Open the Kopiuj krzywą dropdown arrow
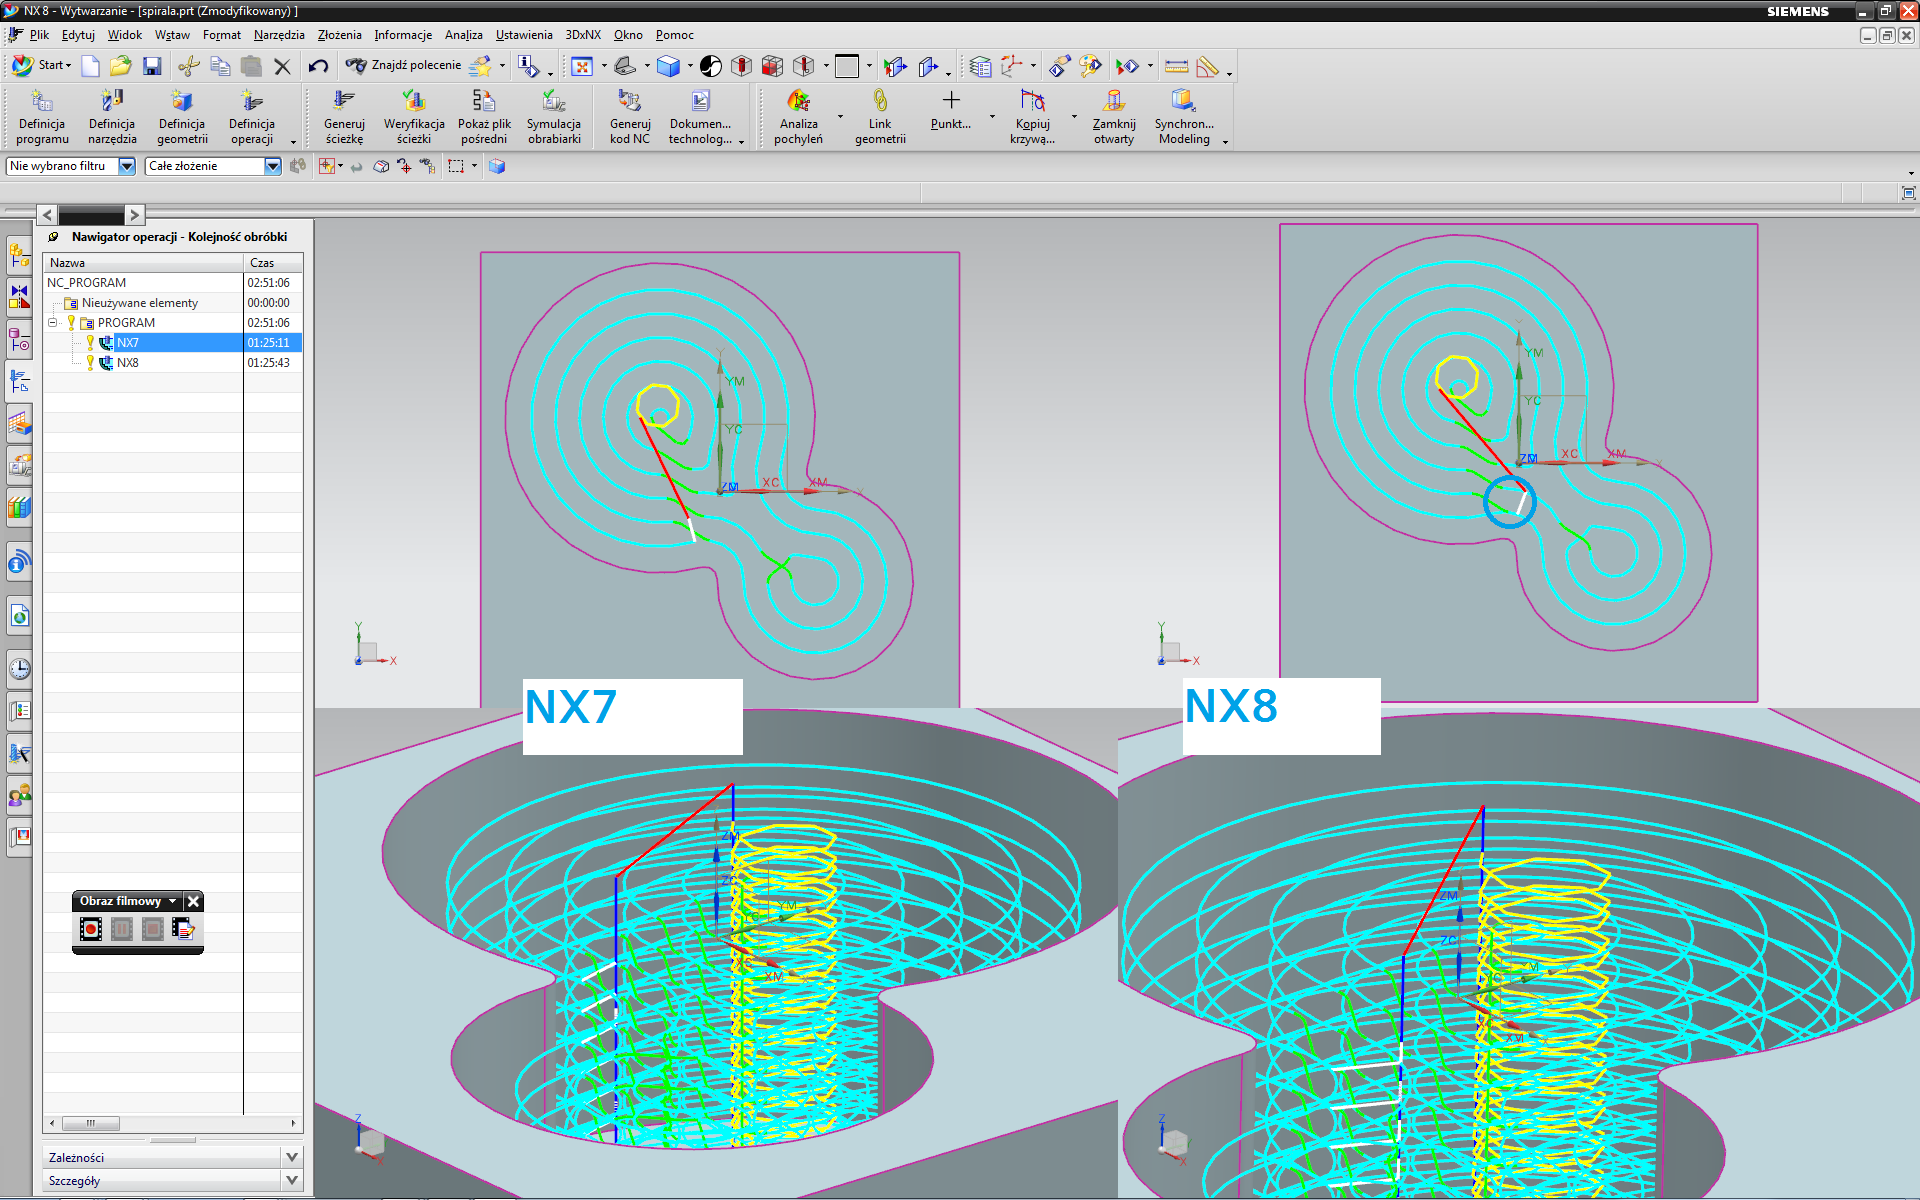The image size is (1920, 1200). pyautogui.click(x=1074, y=117)
